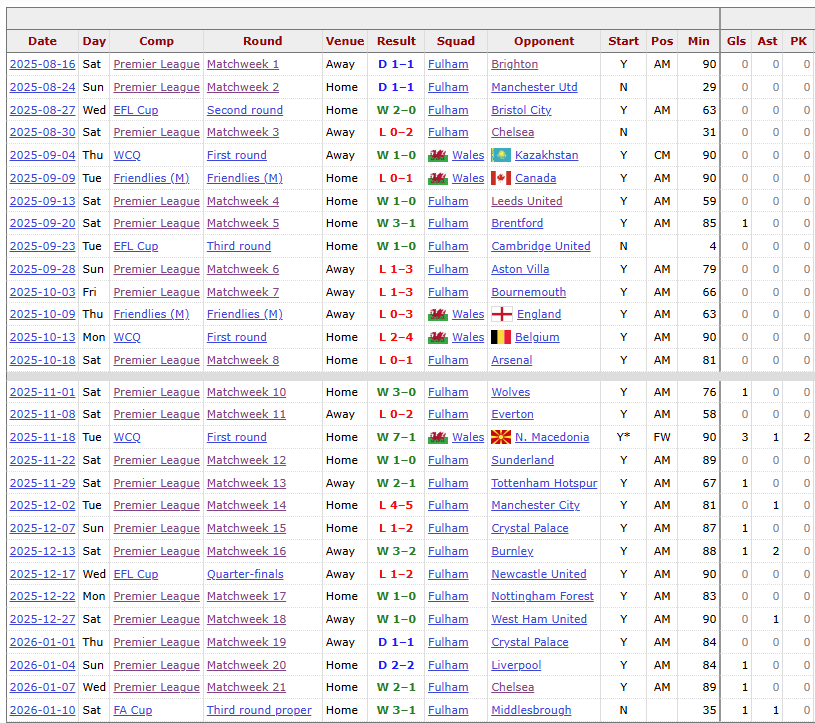Open the FA Cup competition link
This screenshot has width=815, height=723.
(133, 710)
